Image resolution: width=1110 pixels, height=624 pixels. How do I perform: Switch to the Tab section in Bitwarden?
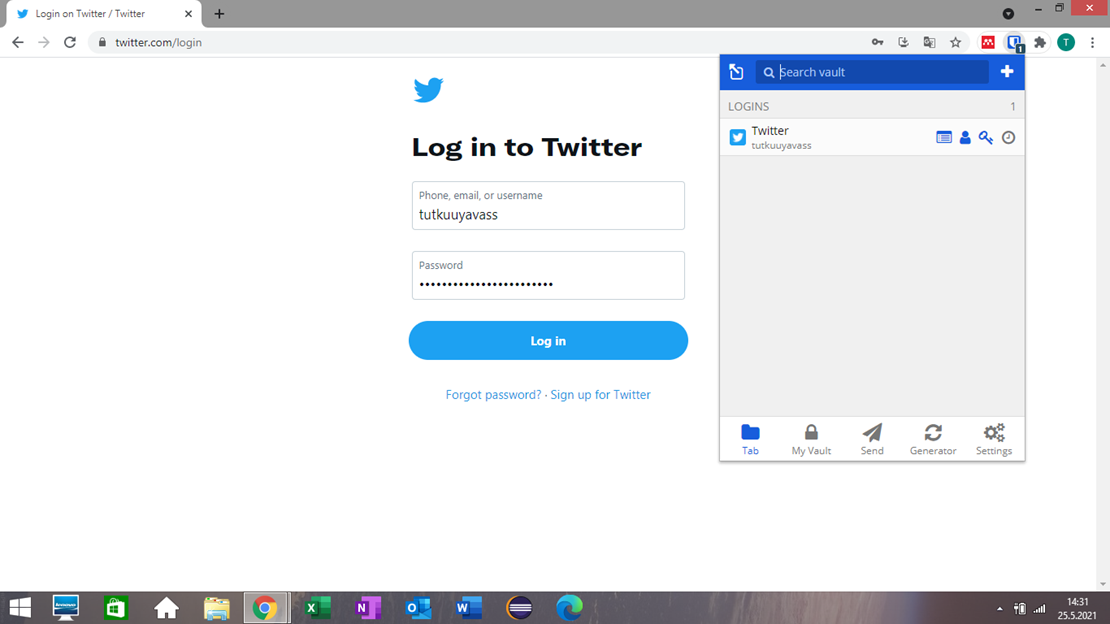750,439
